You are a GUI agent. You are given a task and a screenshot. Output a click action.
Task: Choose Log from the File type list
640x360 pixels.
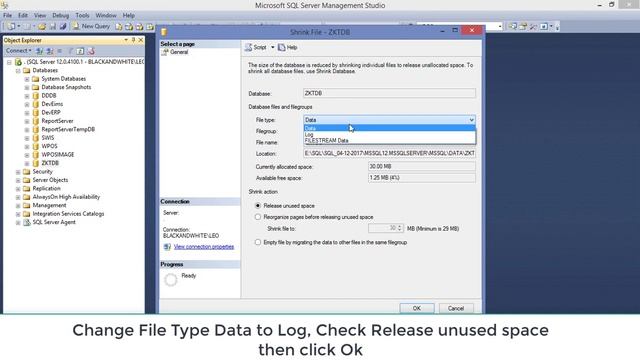click(389, 134)
